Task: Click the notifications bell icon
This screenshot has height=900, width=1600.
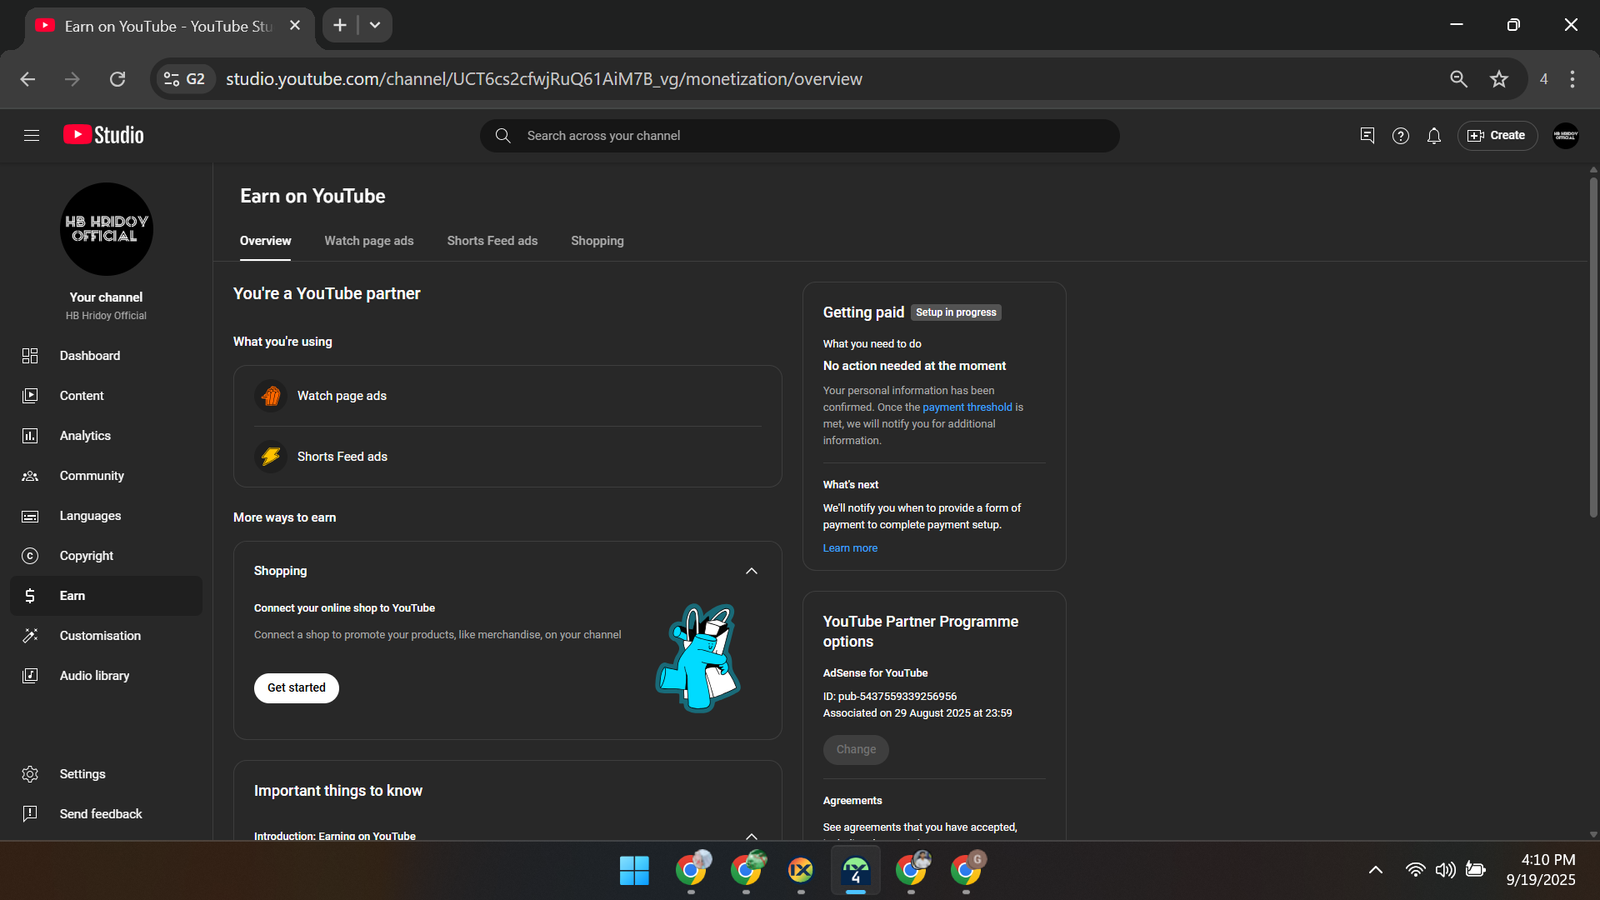Action: pyautogui.click(x=1433, y=136)
